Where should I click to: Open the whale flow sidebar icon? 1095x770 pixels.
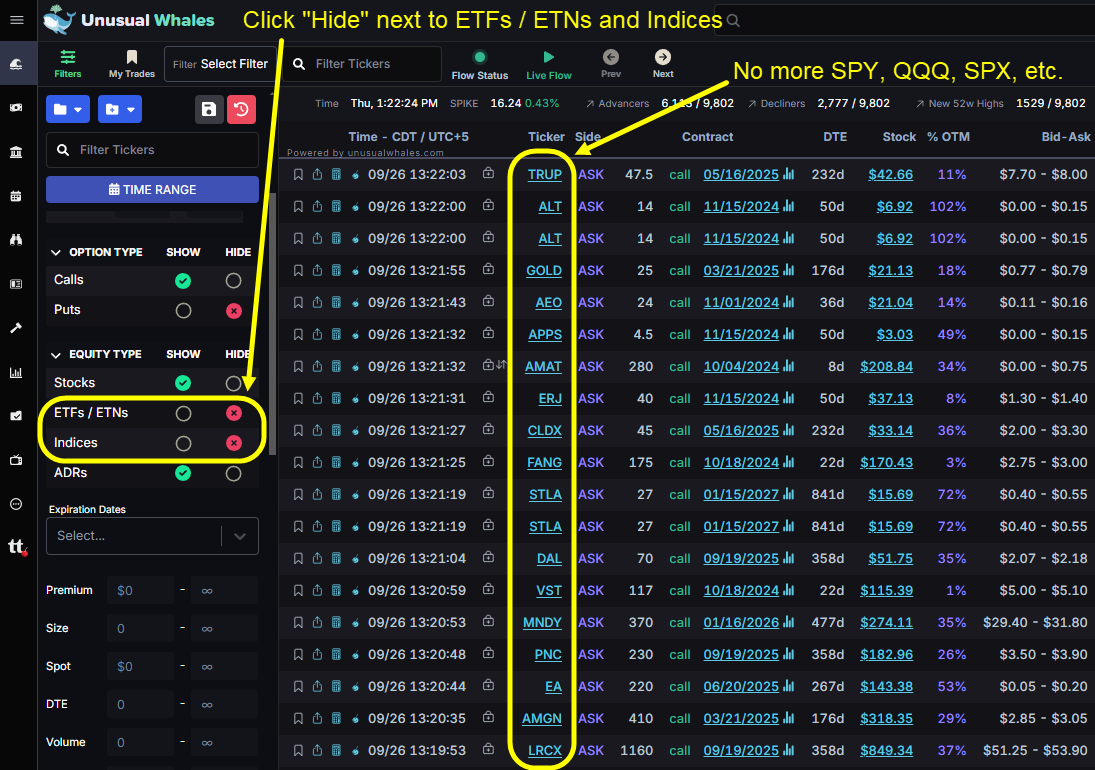tap(16, 64)
